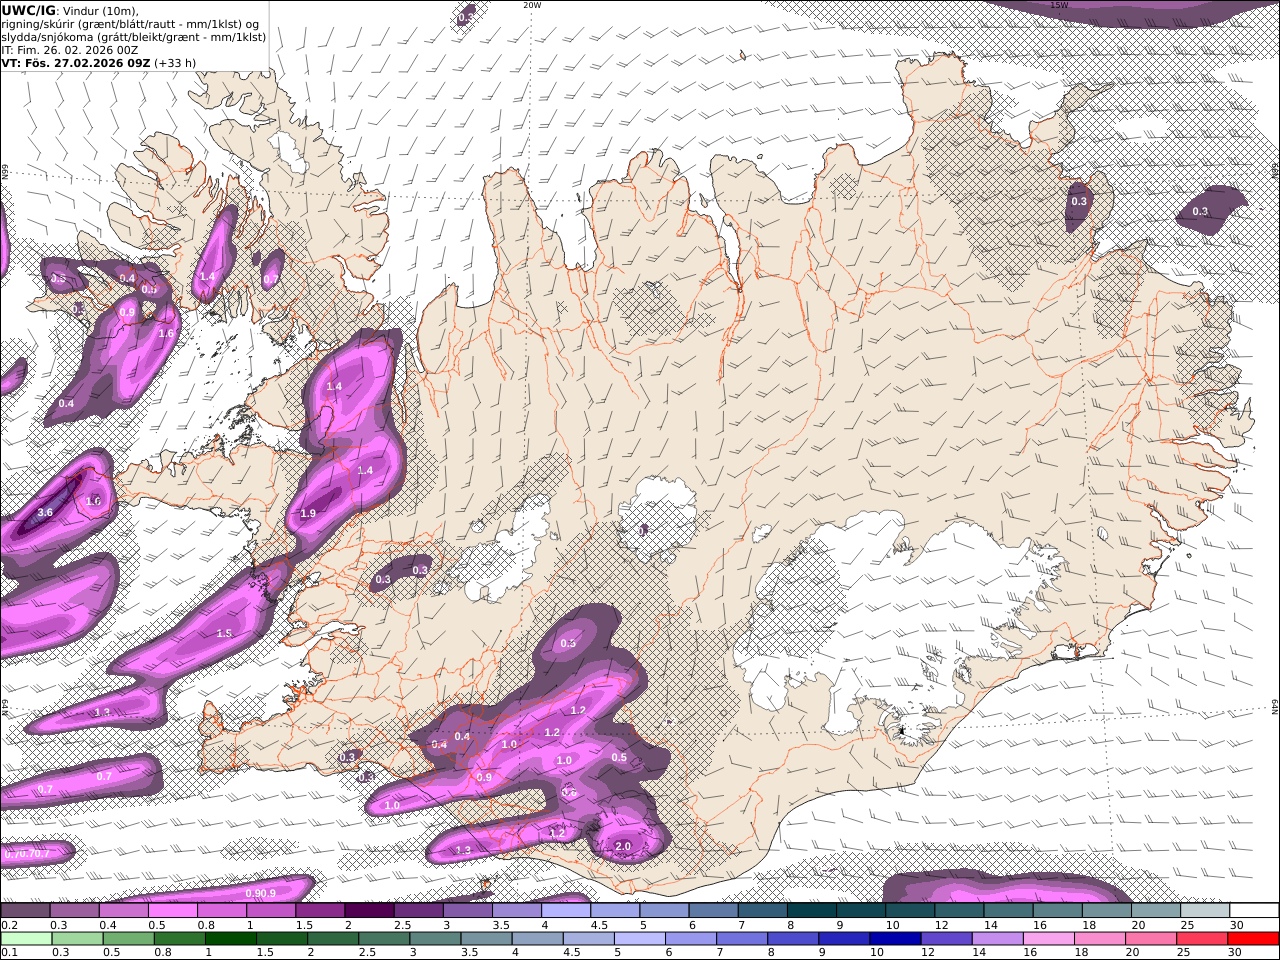The height and width of the screenshot is (960, 1280).
Task: Select the white upper swatch after the 30 label
Action: coord(1255,911)
